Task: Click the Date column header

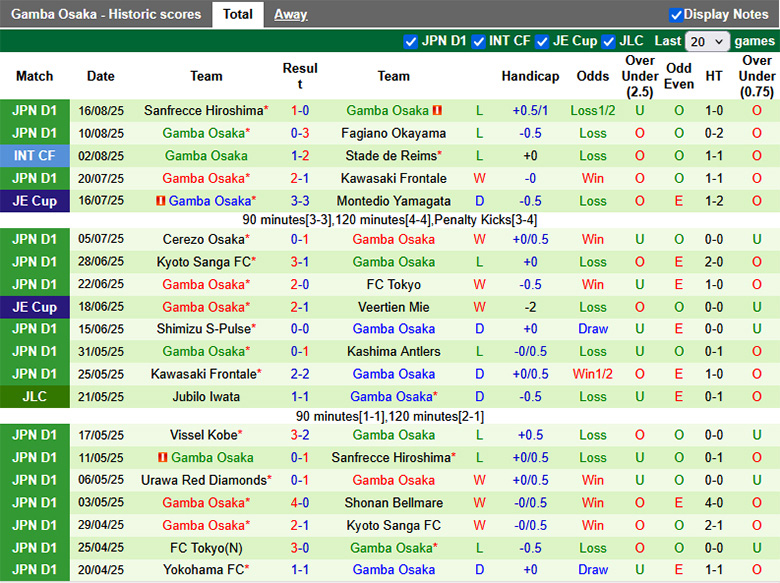Action: [100, 76]
